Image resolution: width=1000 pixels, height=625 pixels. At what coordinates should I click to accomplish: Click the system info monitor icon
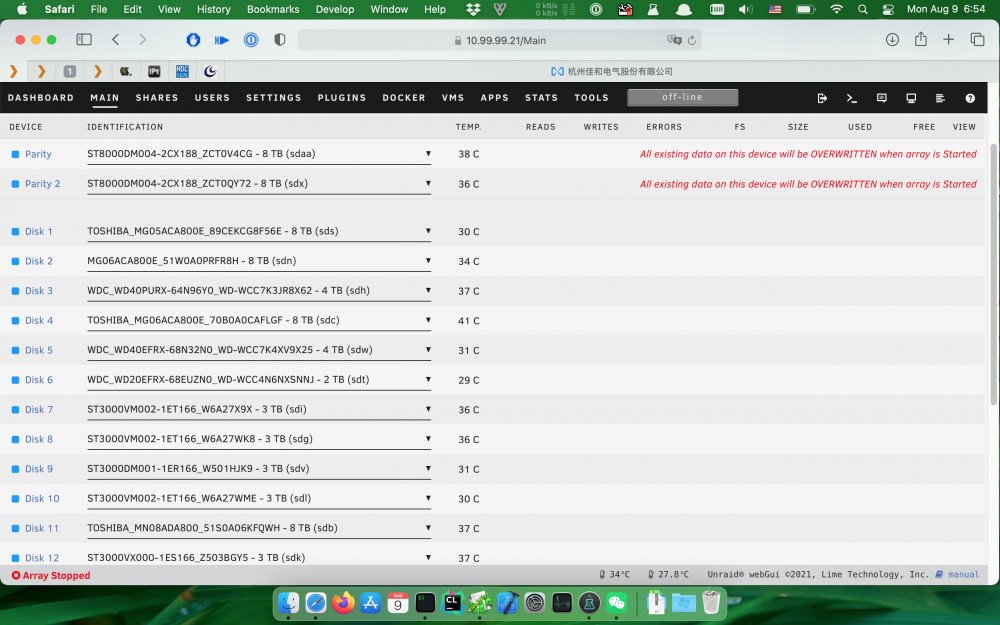point(911,98)
